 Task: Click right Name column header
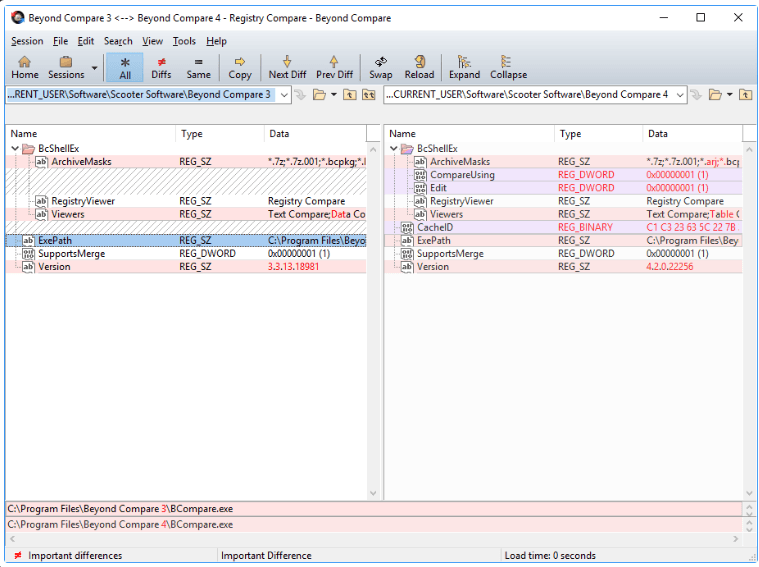tap(470, 134)
